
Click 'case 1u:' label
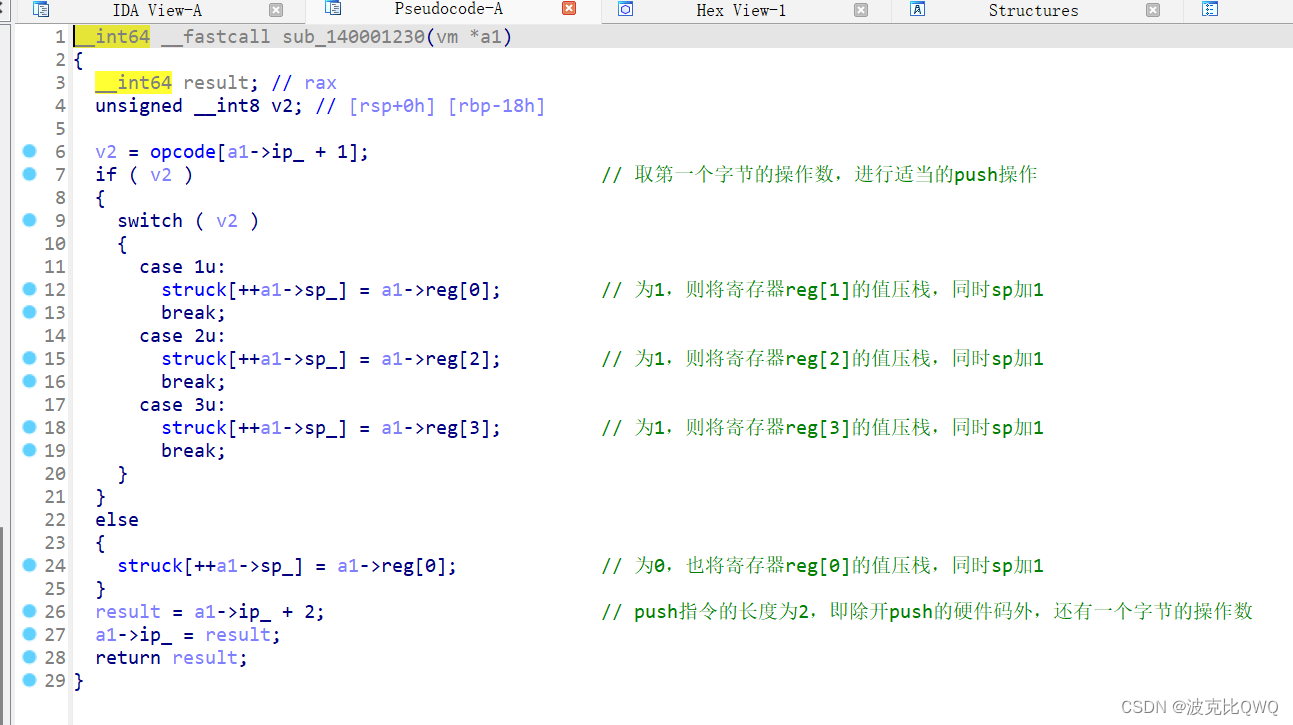[183, 267]
